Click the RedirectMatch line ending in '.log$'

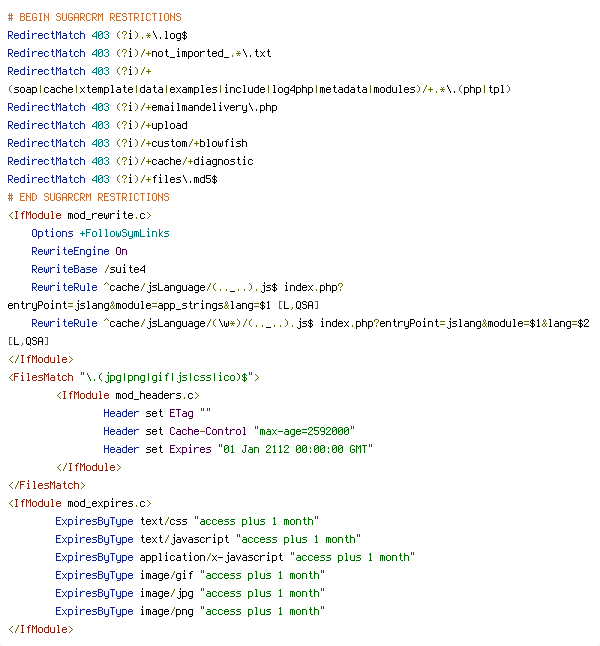[x=97, y=35]
